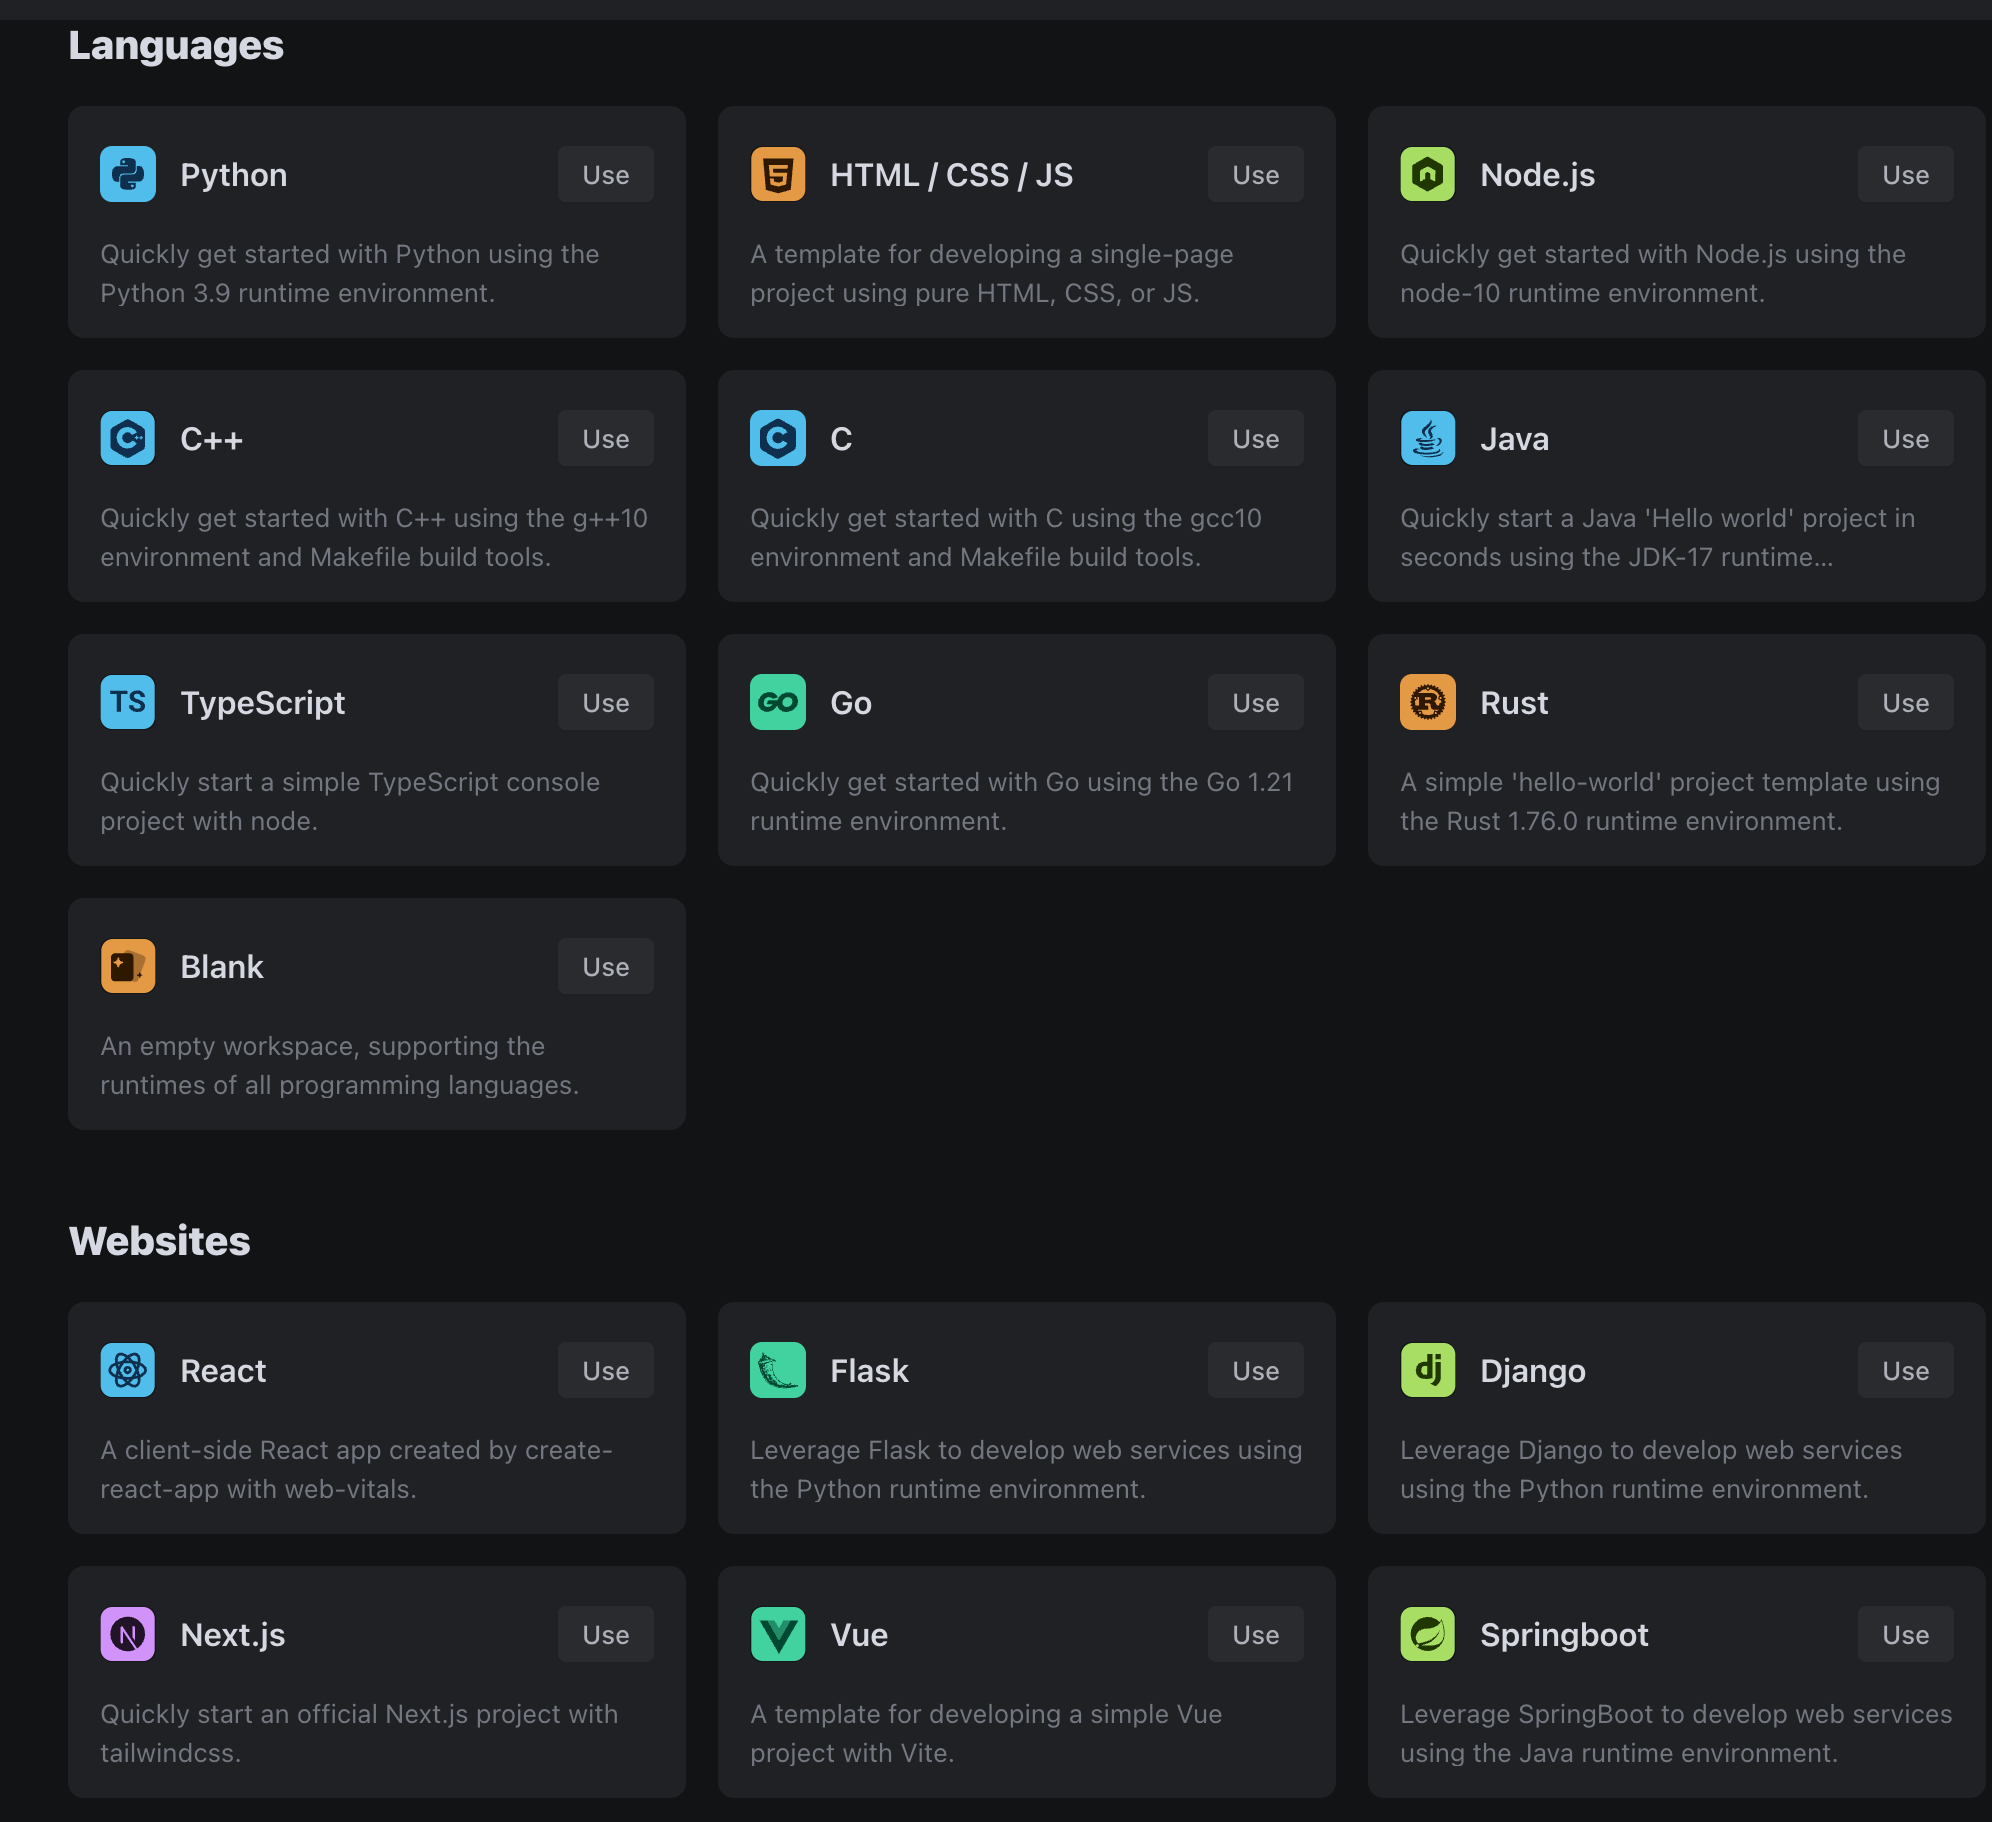Click the Flask horn icon
This screenshot has width=1992, height=1822.
point(778,1370)
